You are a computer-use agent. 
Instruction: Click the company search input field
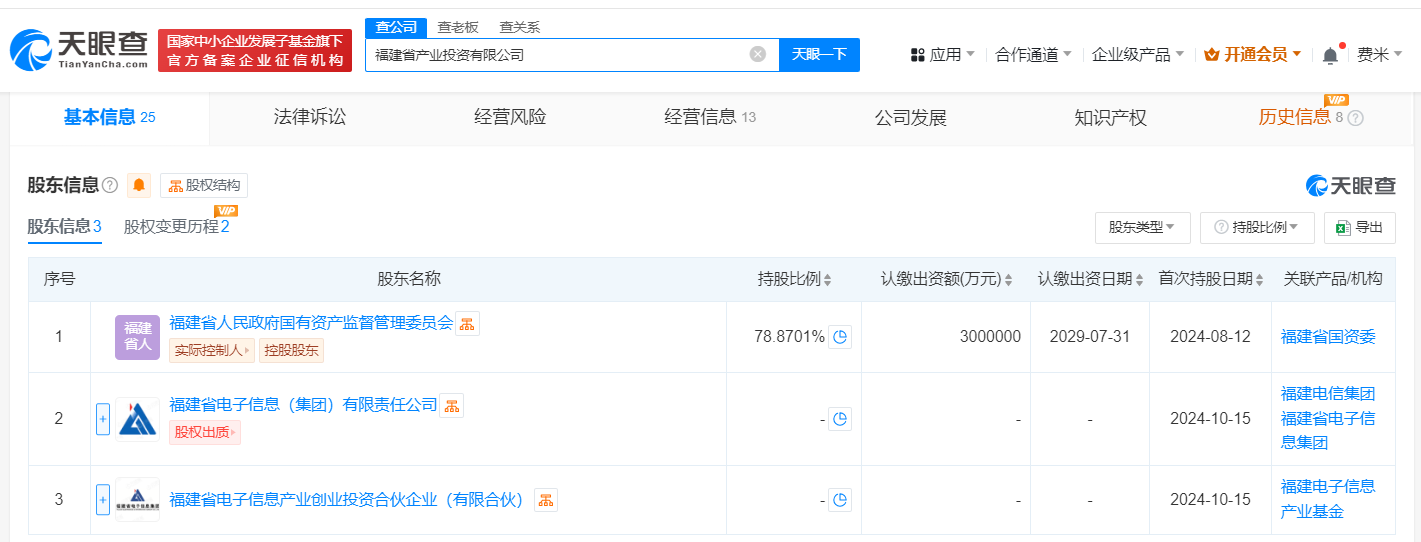click(x=555, y=54)
